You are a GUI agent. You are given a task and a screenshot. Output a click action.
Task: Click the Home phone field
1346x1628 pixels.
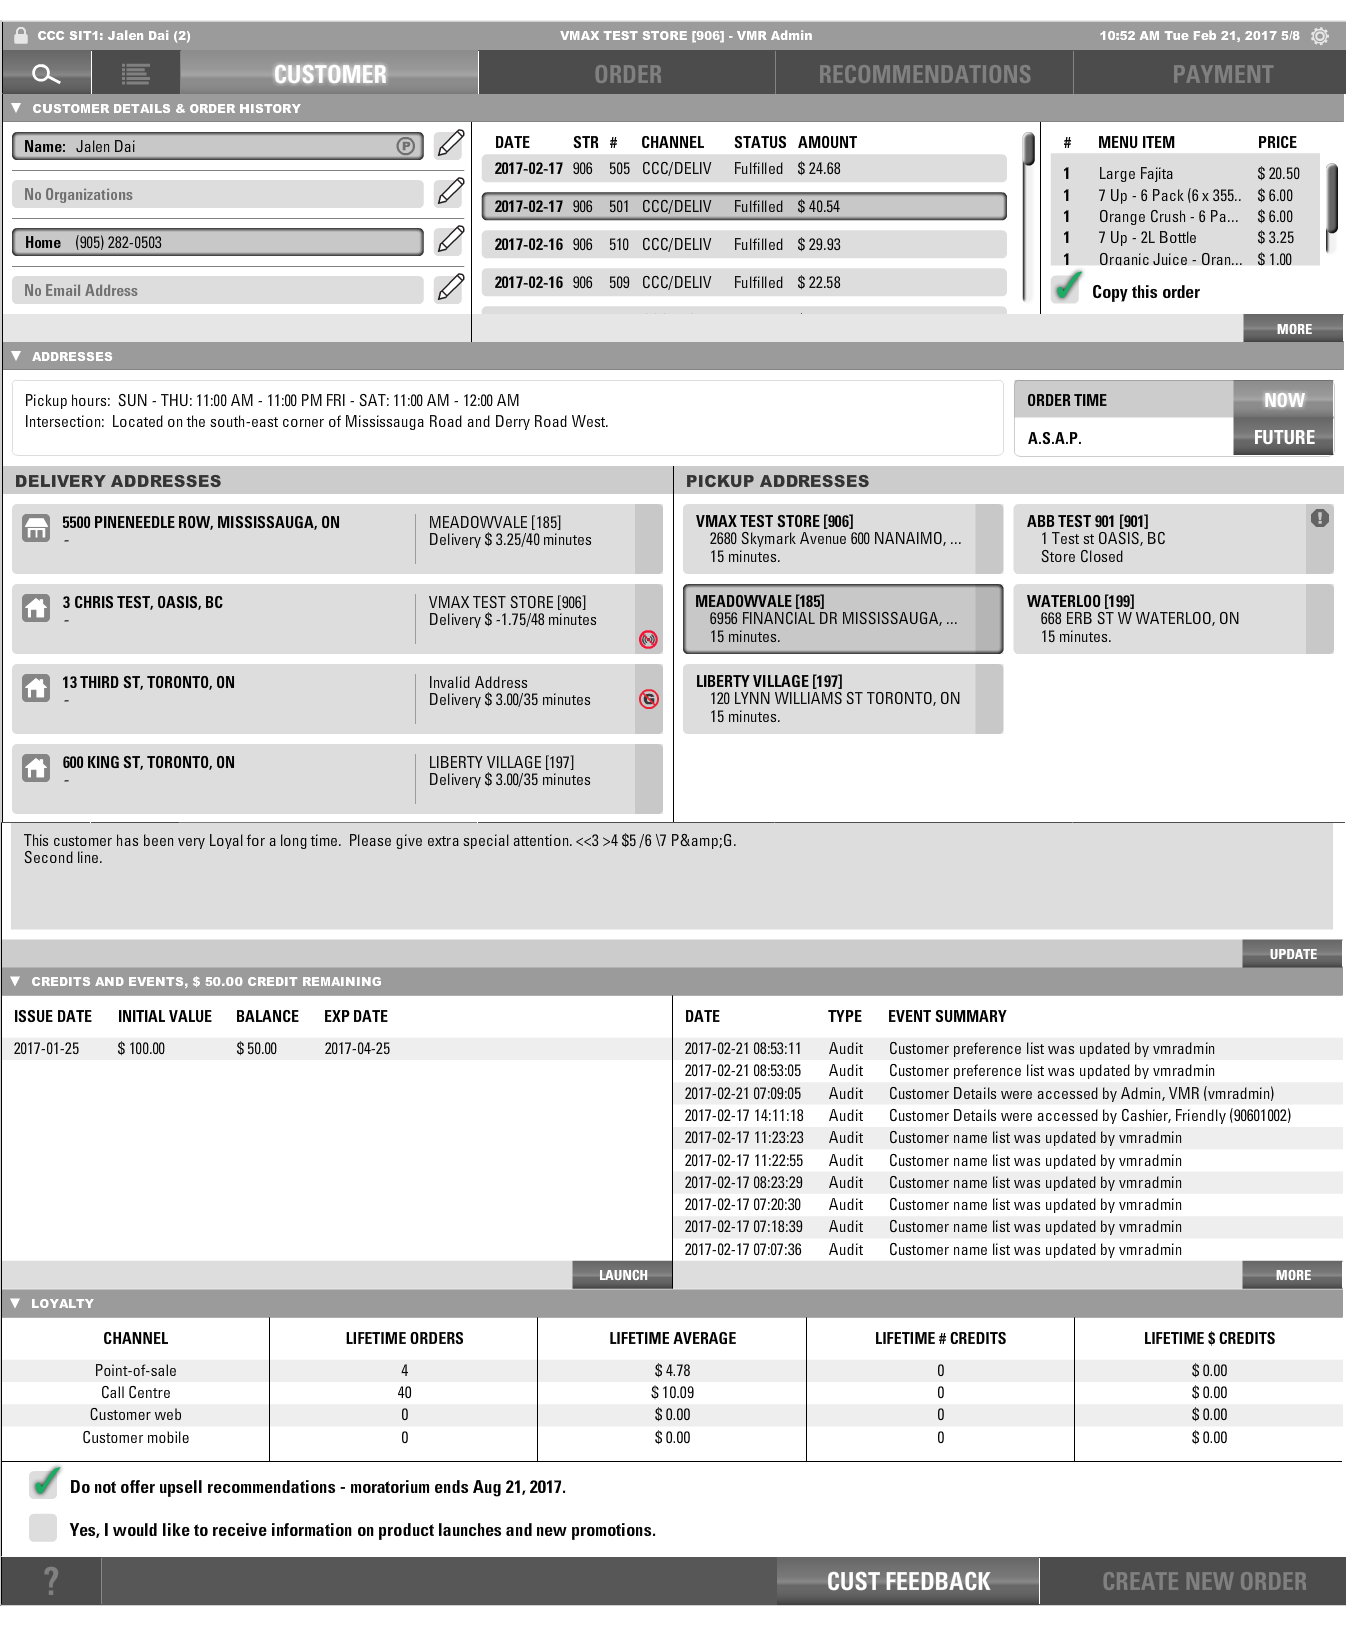click(218, 242)
